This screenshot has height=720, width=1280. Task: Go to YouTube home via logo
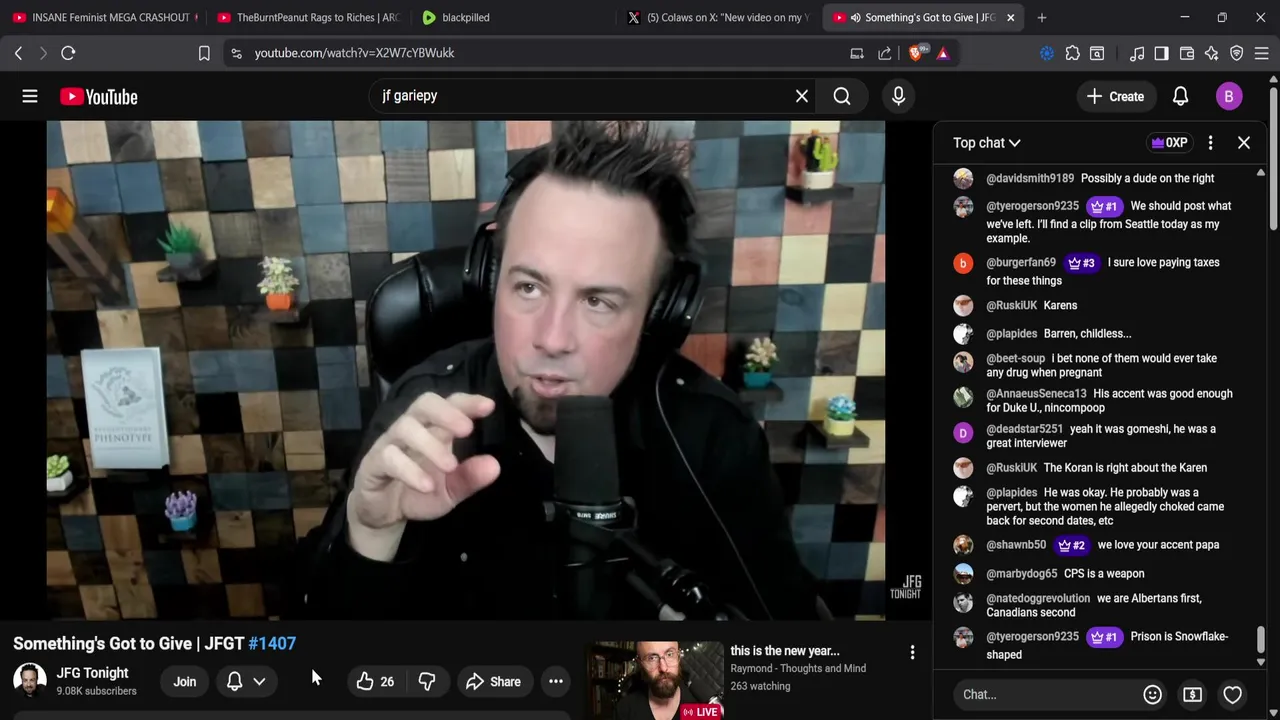(x=98, y=96)
